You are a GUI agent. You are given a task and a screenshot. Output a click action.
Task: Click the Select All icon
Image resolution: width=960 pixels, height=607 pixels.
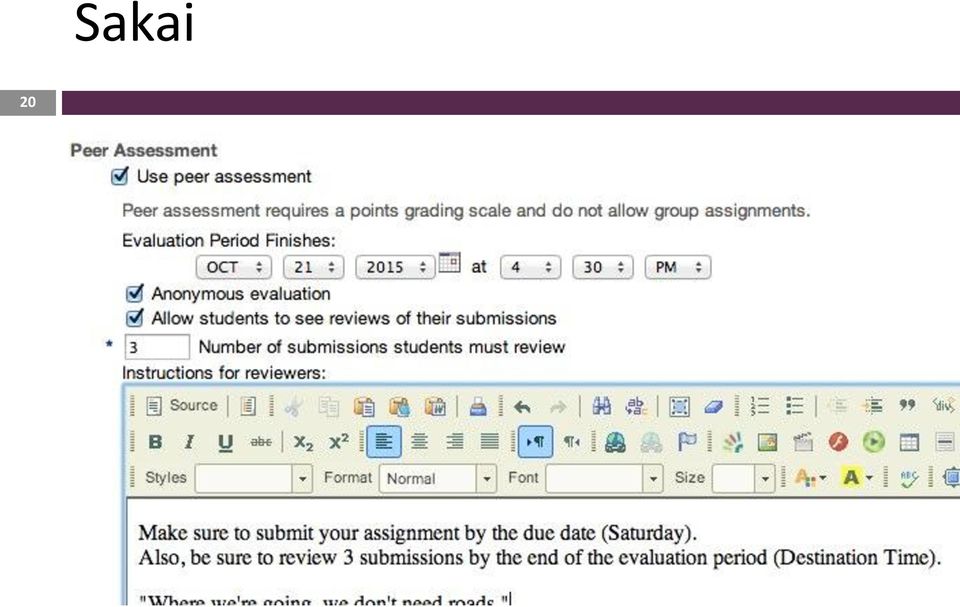point(679,406)
